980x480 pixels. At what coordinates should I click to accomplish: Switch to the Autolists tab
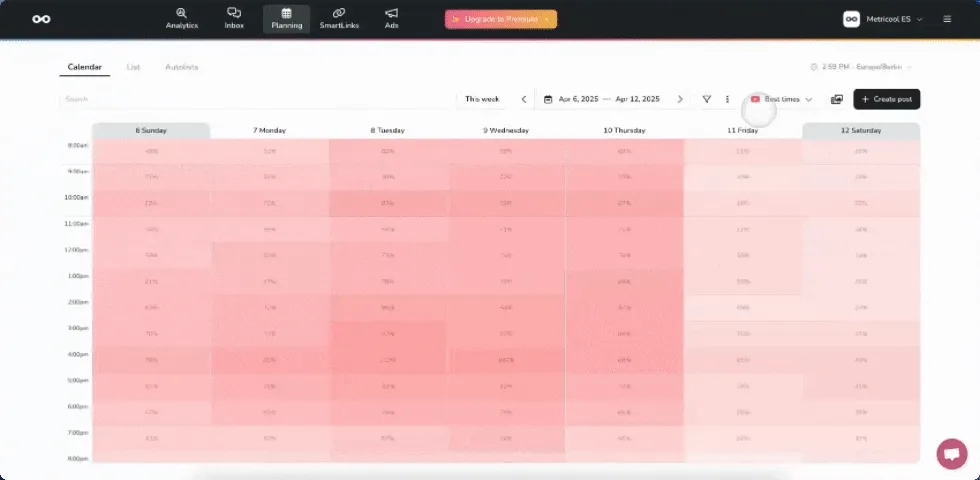[x=181, y=67]
